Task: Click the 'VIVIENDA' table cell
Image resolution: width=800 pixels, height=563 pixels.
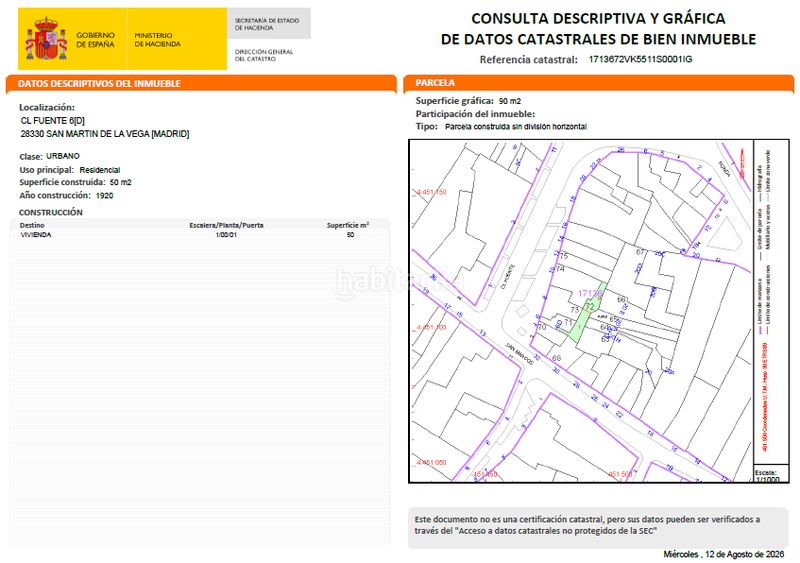Action: 36,235
